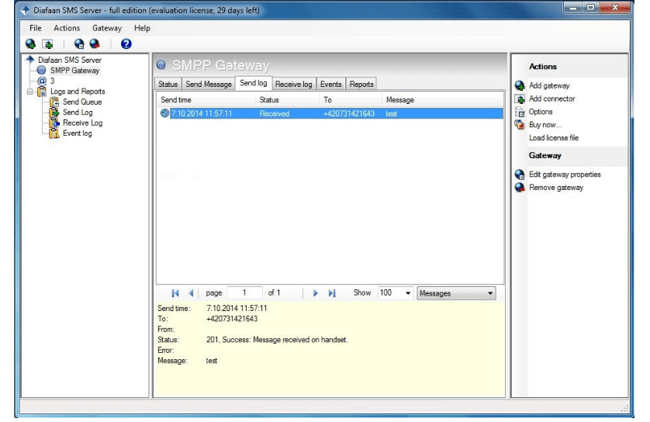Click the Send Log icon

(x=54, y=112)
